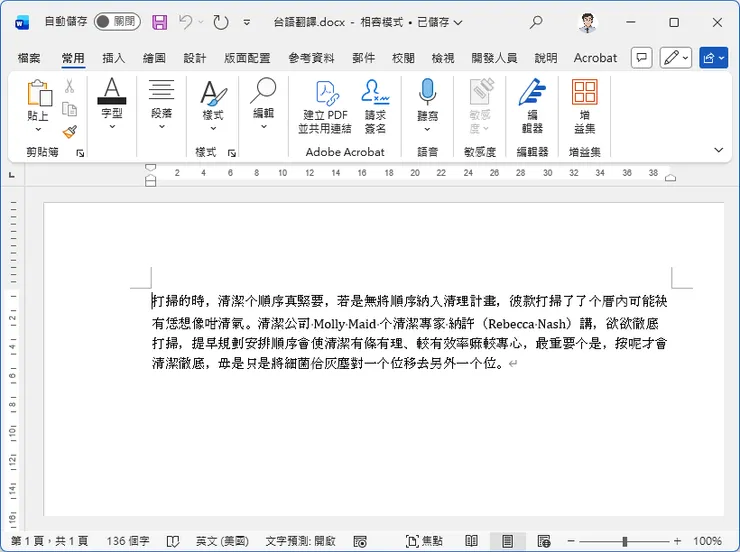This screenshot has width=740, height=552.
Task: Click 文字預測: 開啟 in status bar
Action: 300,541
